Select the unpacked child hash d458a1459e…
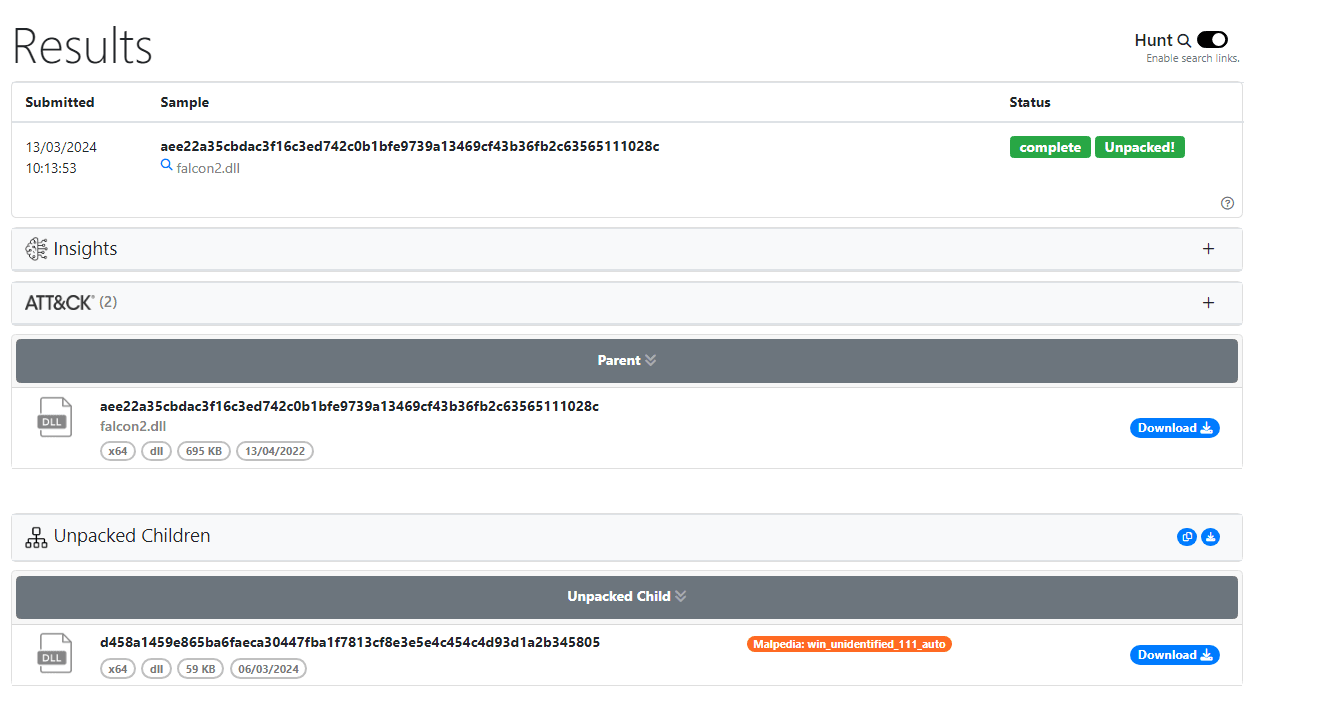The width and height of the screenshot is (1320, 711). coord(349,642)
